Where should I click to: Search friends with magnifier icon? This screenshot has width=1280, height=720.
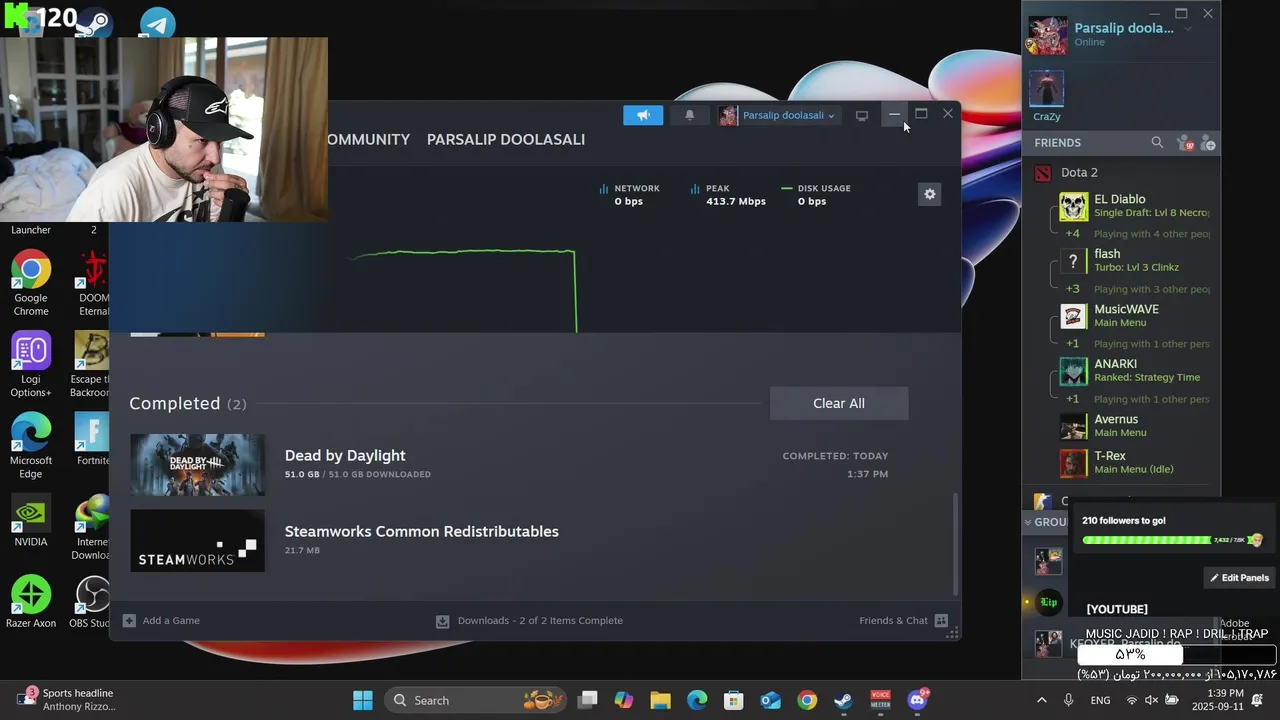point(1157,143)
